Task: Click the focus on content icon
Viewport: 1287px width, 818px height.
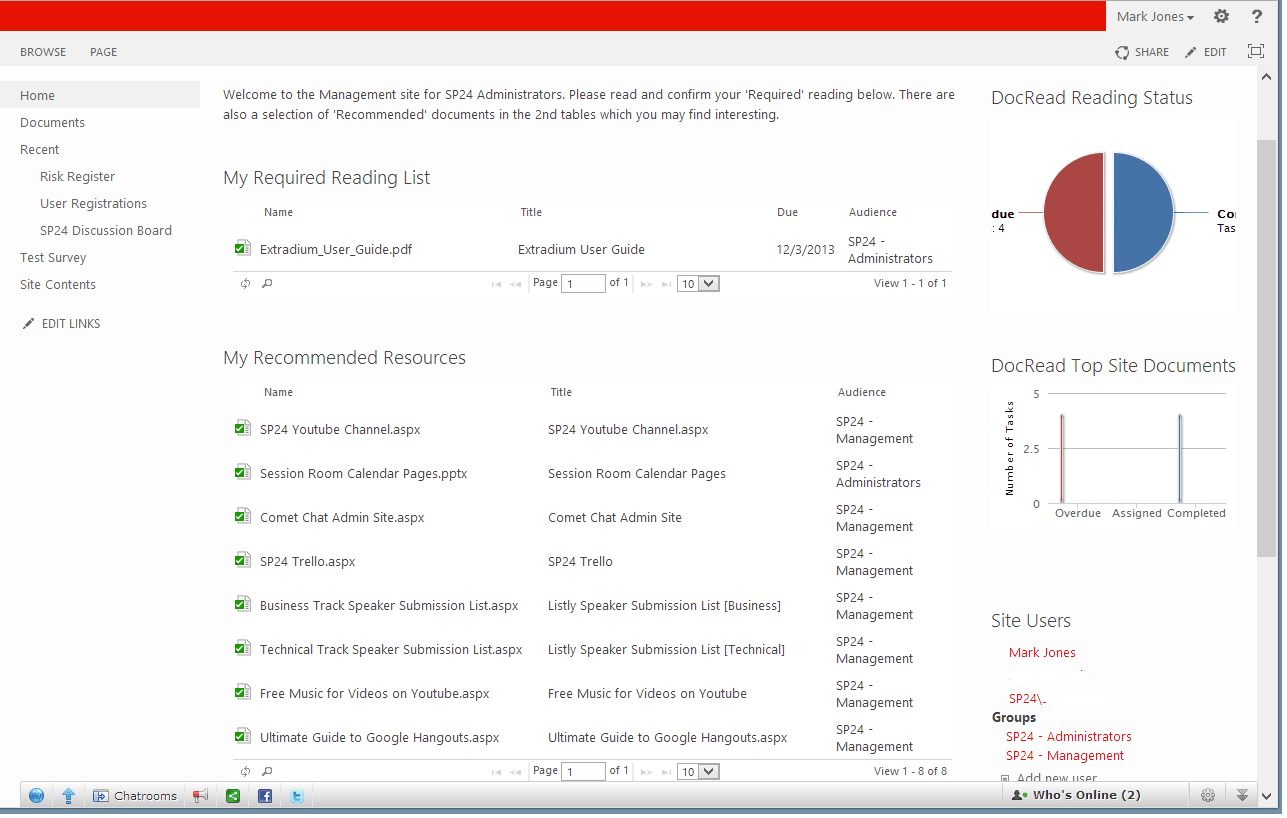Action: tap(1256, 52)
